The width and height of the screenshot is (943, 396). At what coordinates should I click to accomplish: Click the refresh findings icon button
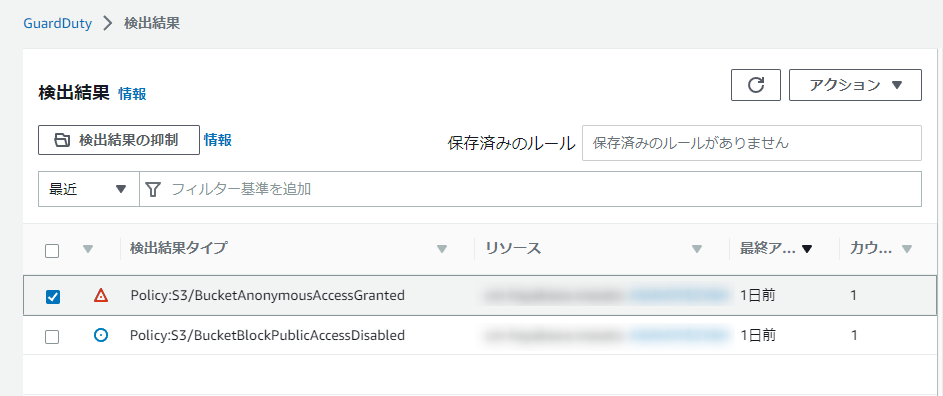(x=756, y=85)
